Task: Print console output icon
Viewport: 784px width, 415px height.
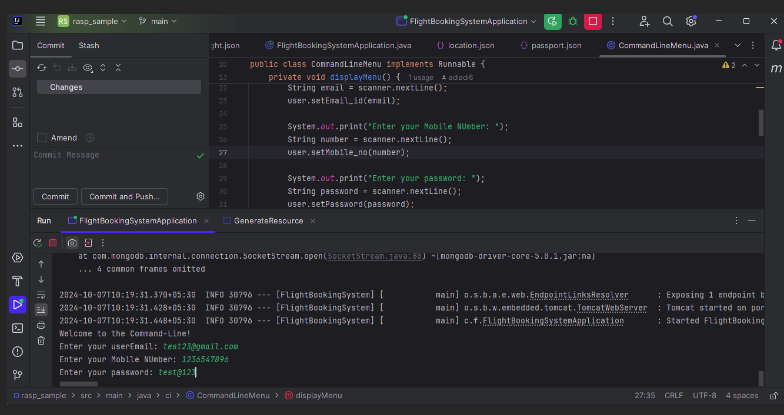Action: point(41,326)
